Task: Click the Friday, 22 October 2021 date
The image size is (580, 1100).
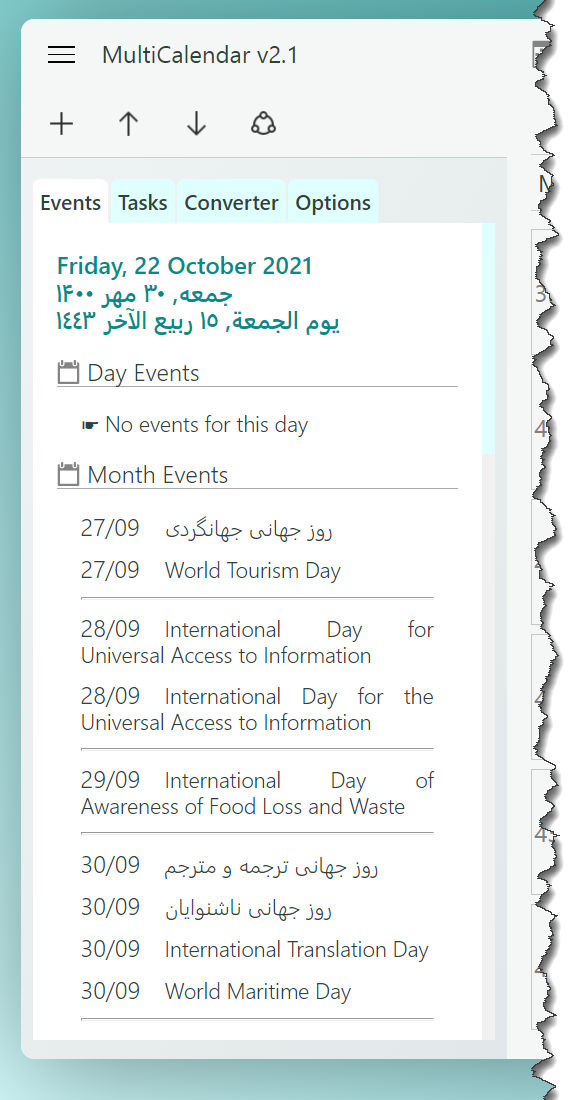Action: 184,266
